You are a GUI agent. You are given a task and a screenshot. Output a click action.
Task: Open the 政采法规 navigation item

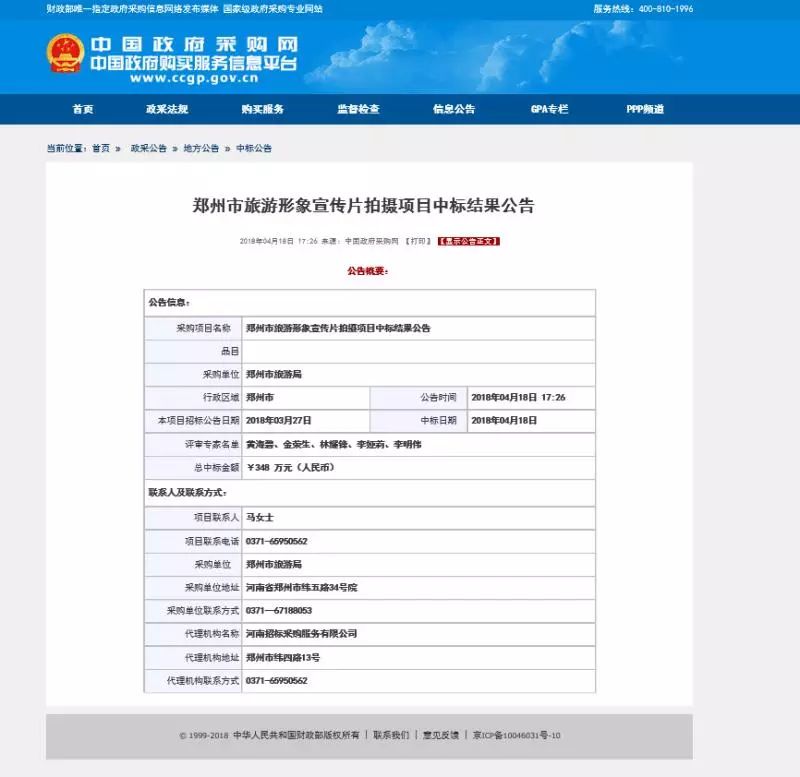(x=167, y=109)
